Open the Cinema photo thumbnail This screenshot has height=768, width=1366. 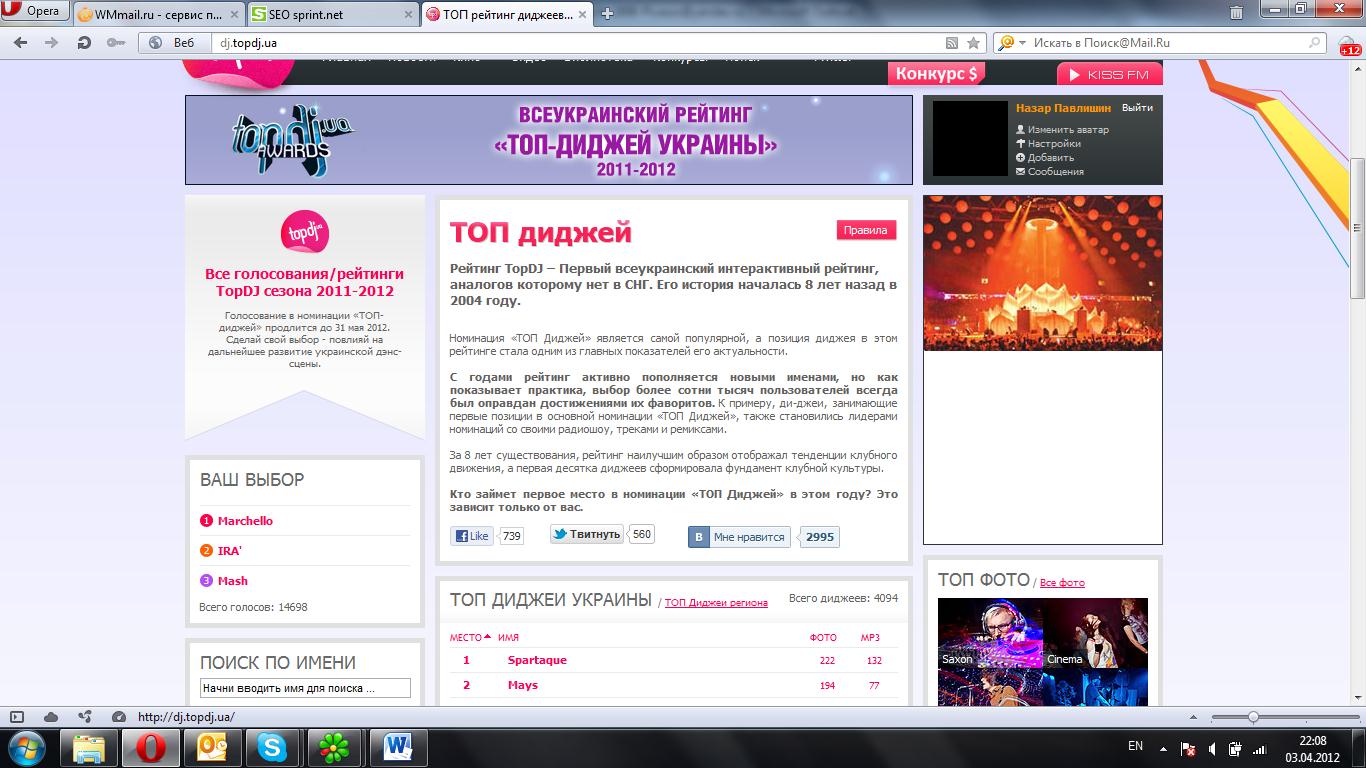click(1095, 633)
